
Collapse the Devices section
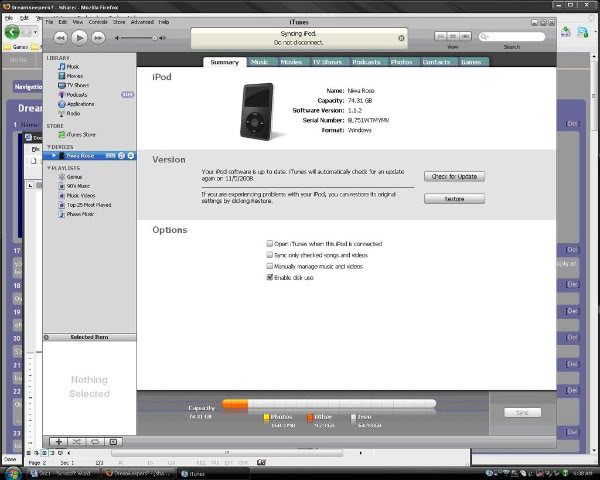tap(49, 147)
